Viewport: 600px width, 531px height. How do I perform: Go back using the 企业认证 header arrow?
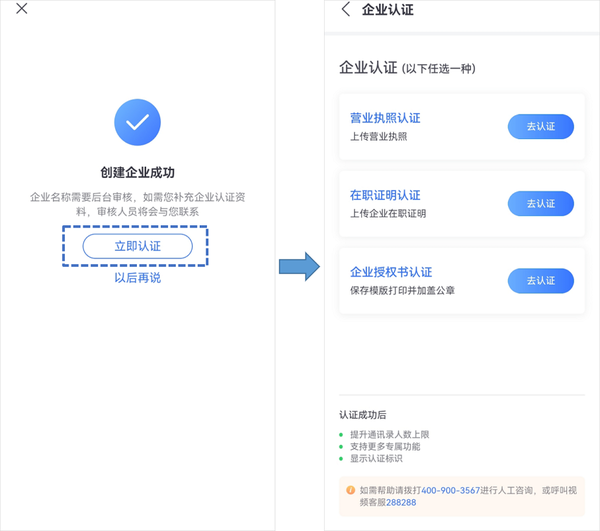(x=346, y=9)
